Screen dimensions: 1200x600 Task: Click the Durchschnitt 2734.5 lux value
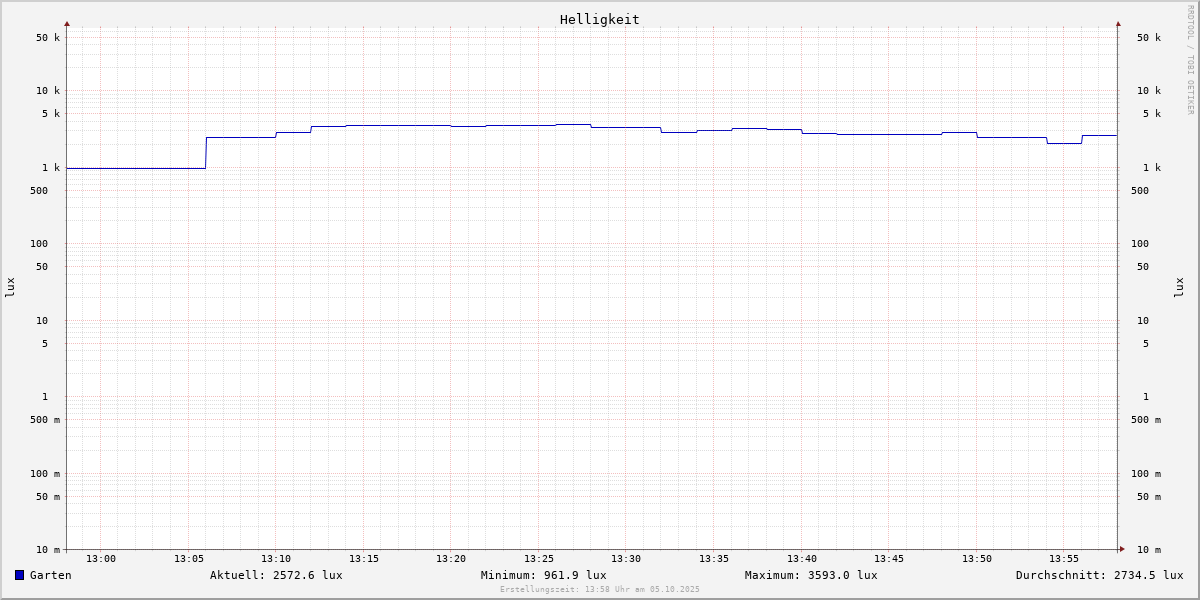(1099, 575)
